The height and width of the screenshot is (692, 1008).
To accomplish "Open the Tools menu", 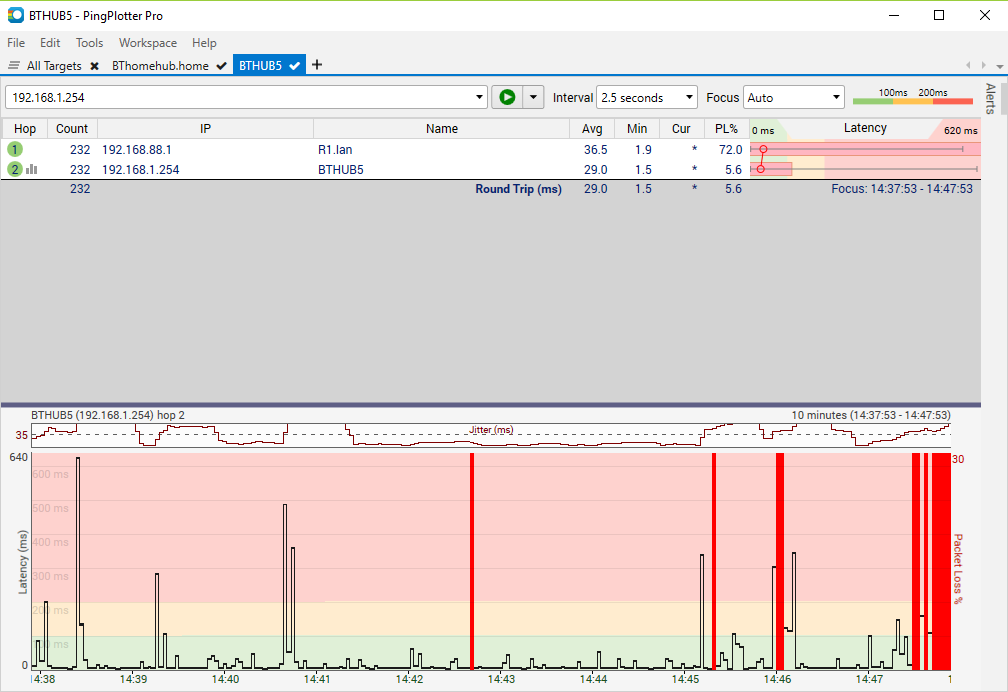I will [x=89, y=43].
